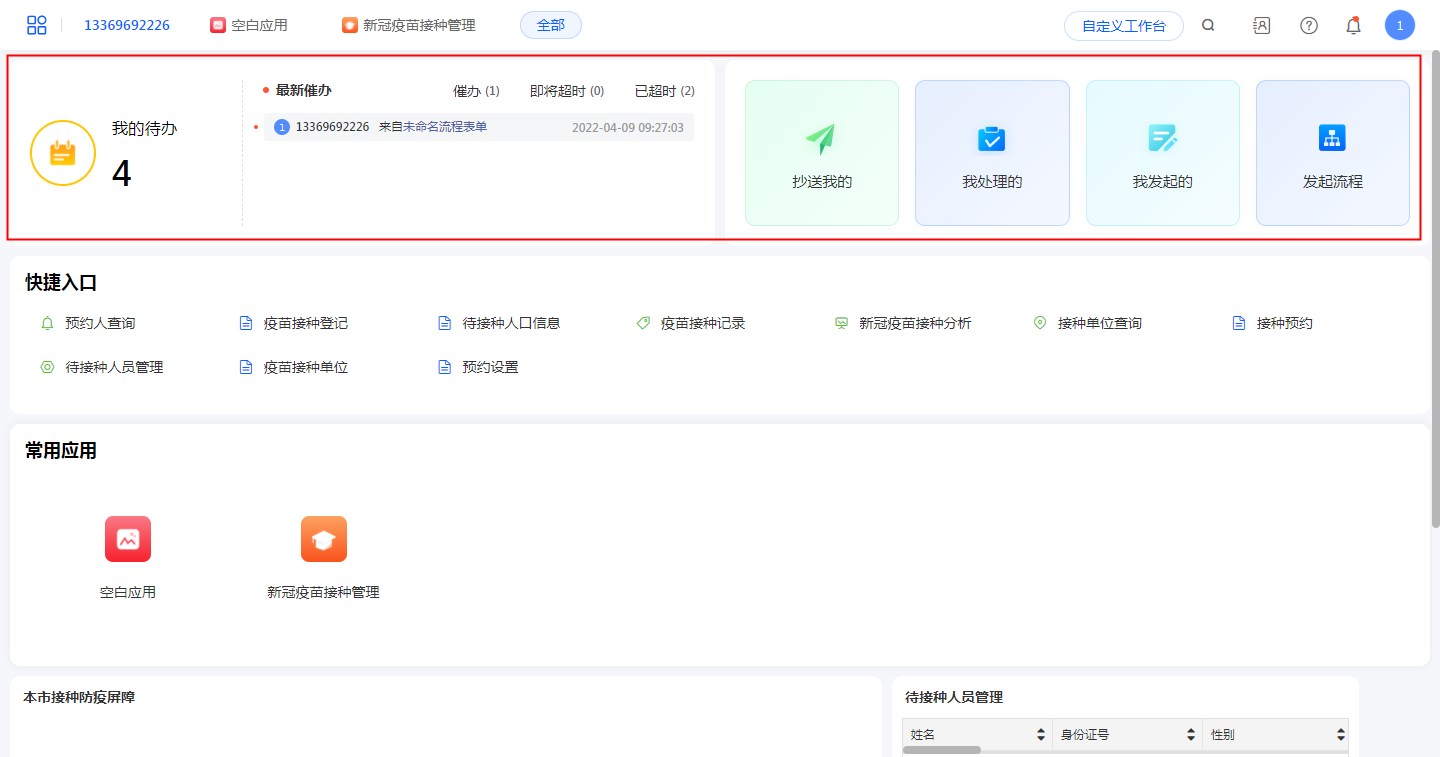Open the 疫苗接种登记 shortcut link
Screen dimensions: 1440x757
305,323
